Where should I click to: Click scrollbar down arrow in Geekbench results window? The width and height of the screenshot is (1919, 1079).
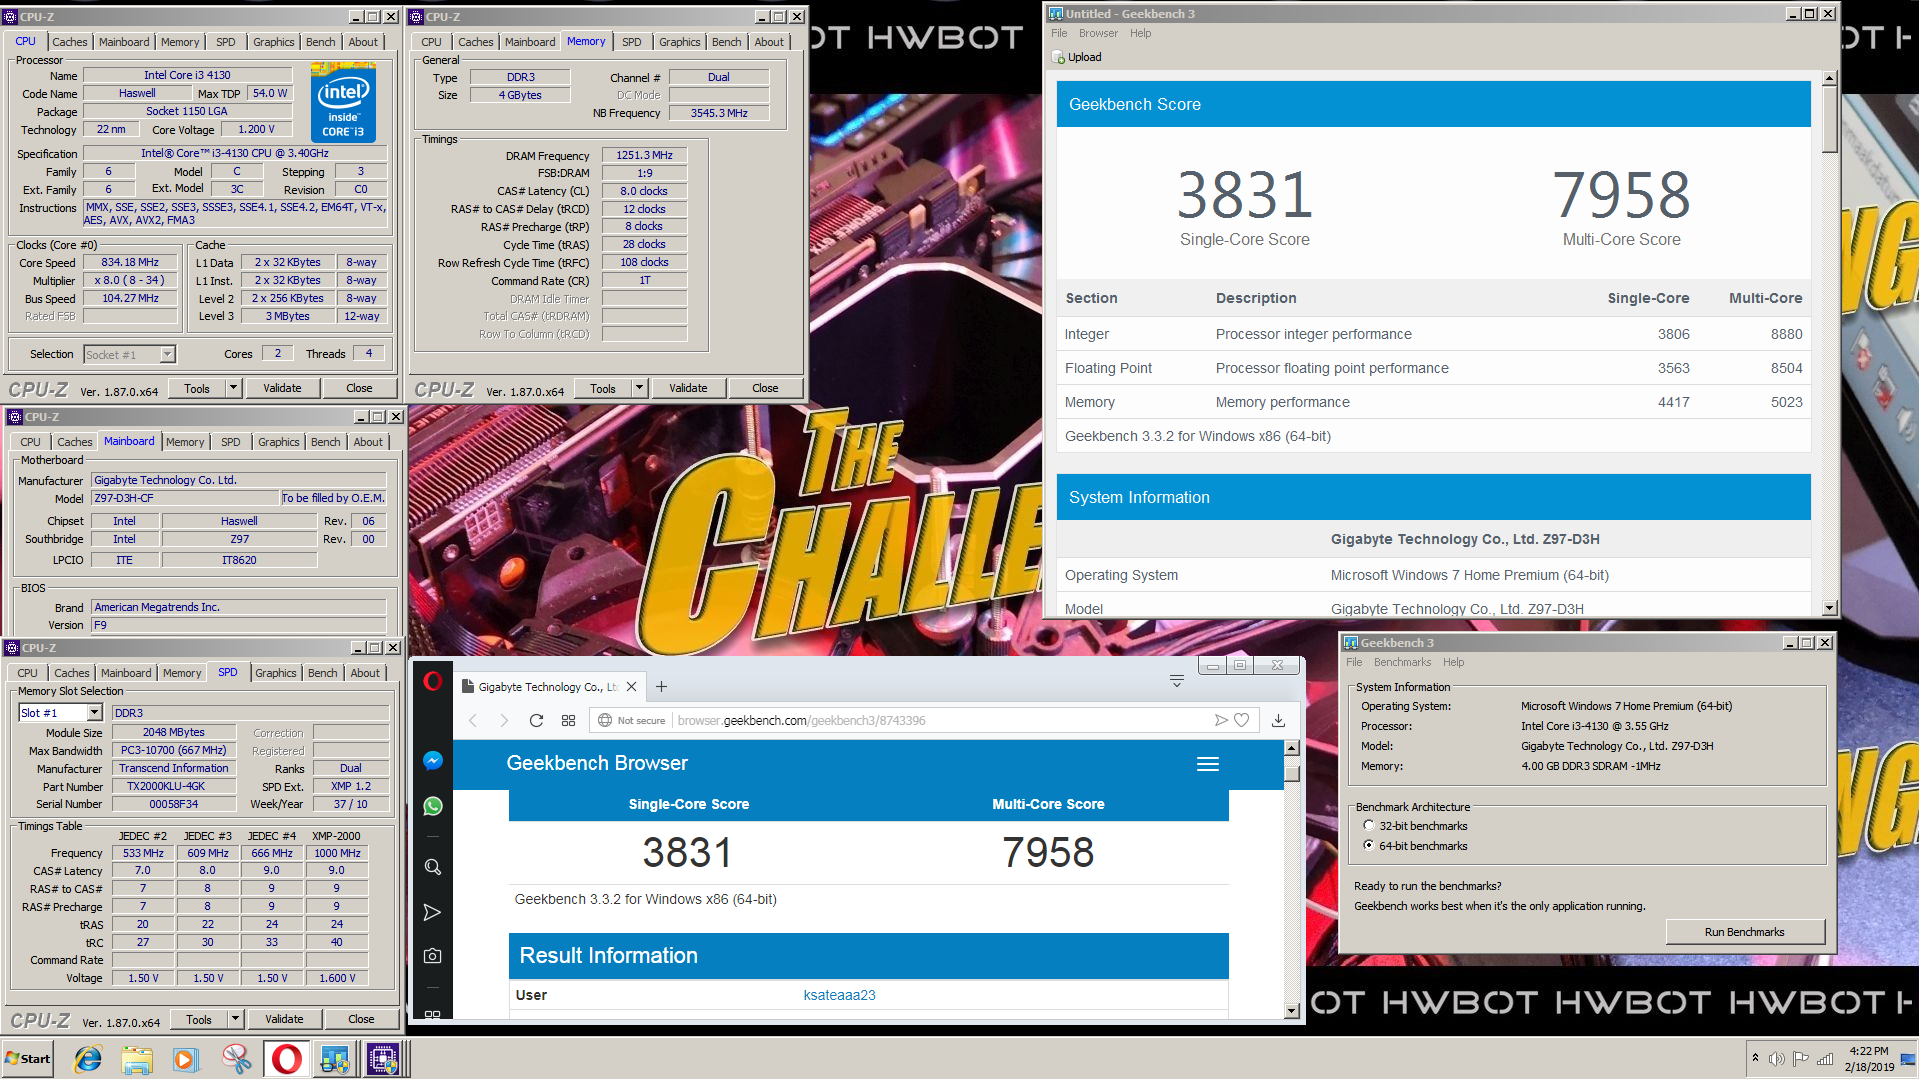click(1829, 607)
